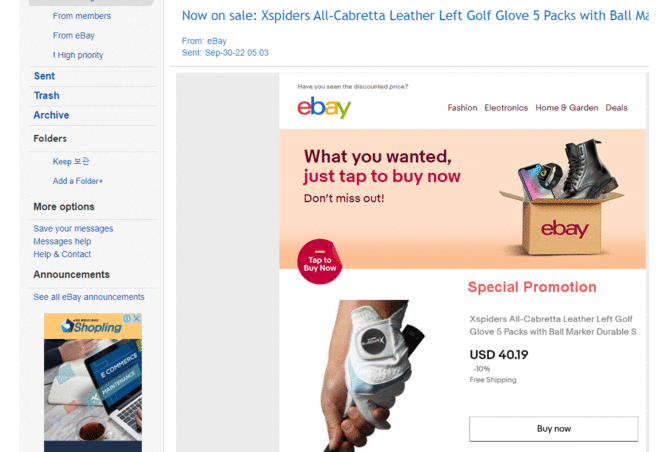Click the eBay box banner image
This screenshot has height=452, width=669.
[561, 198]
